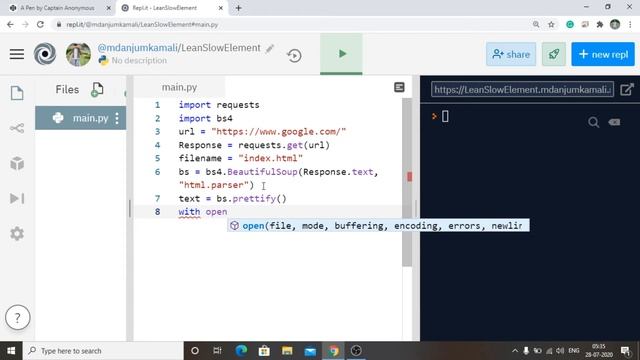Click 'text = bs.prettify()' code line
This screenshot has width=640, height=360.
[x=233, y=198]
